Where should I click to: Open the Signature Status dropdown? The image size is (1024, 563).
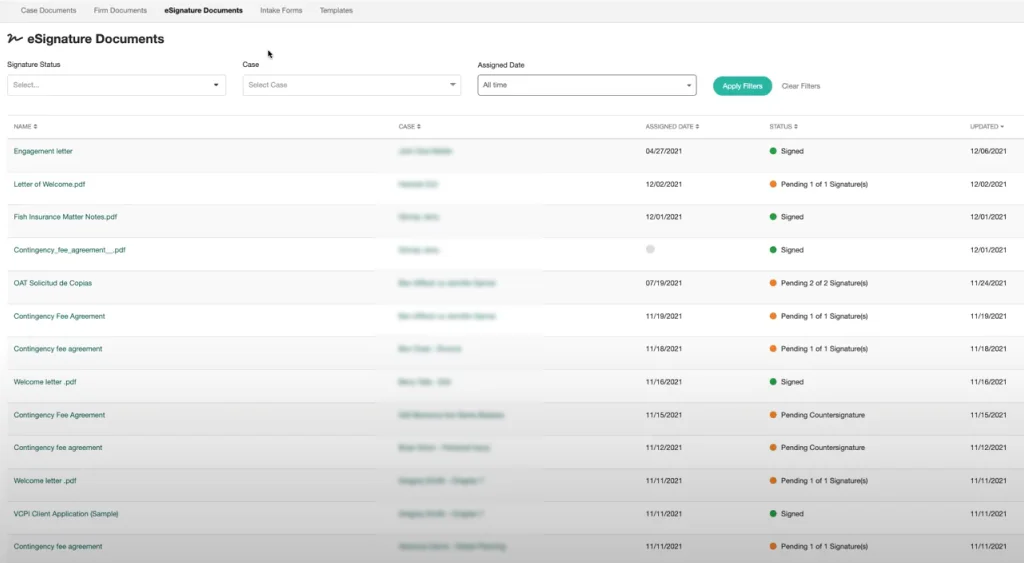[x=116, y=85]
